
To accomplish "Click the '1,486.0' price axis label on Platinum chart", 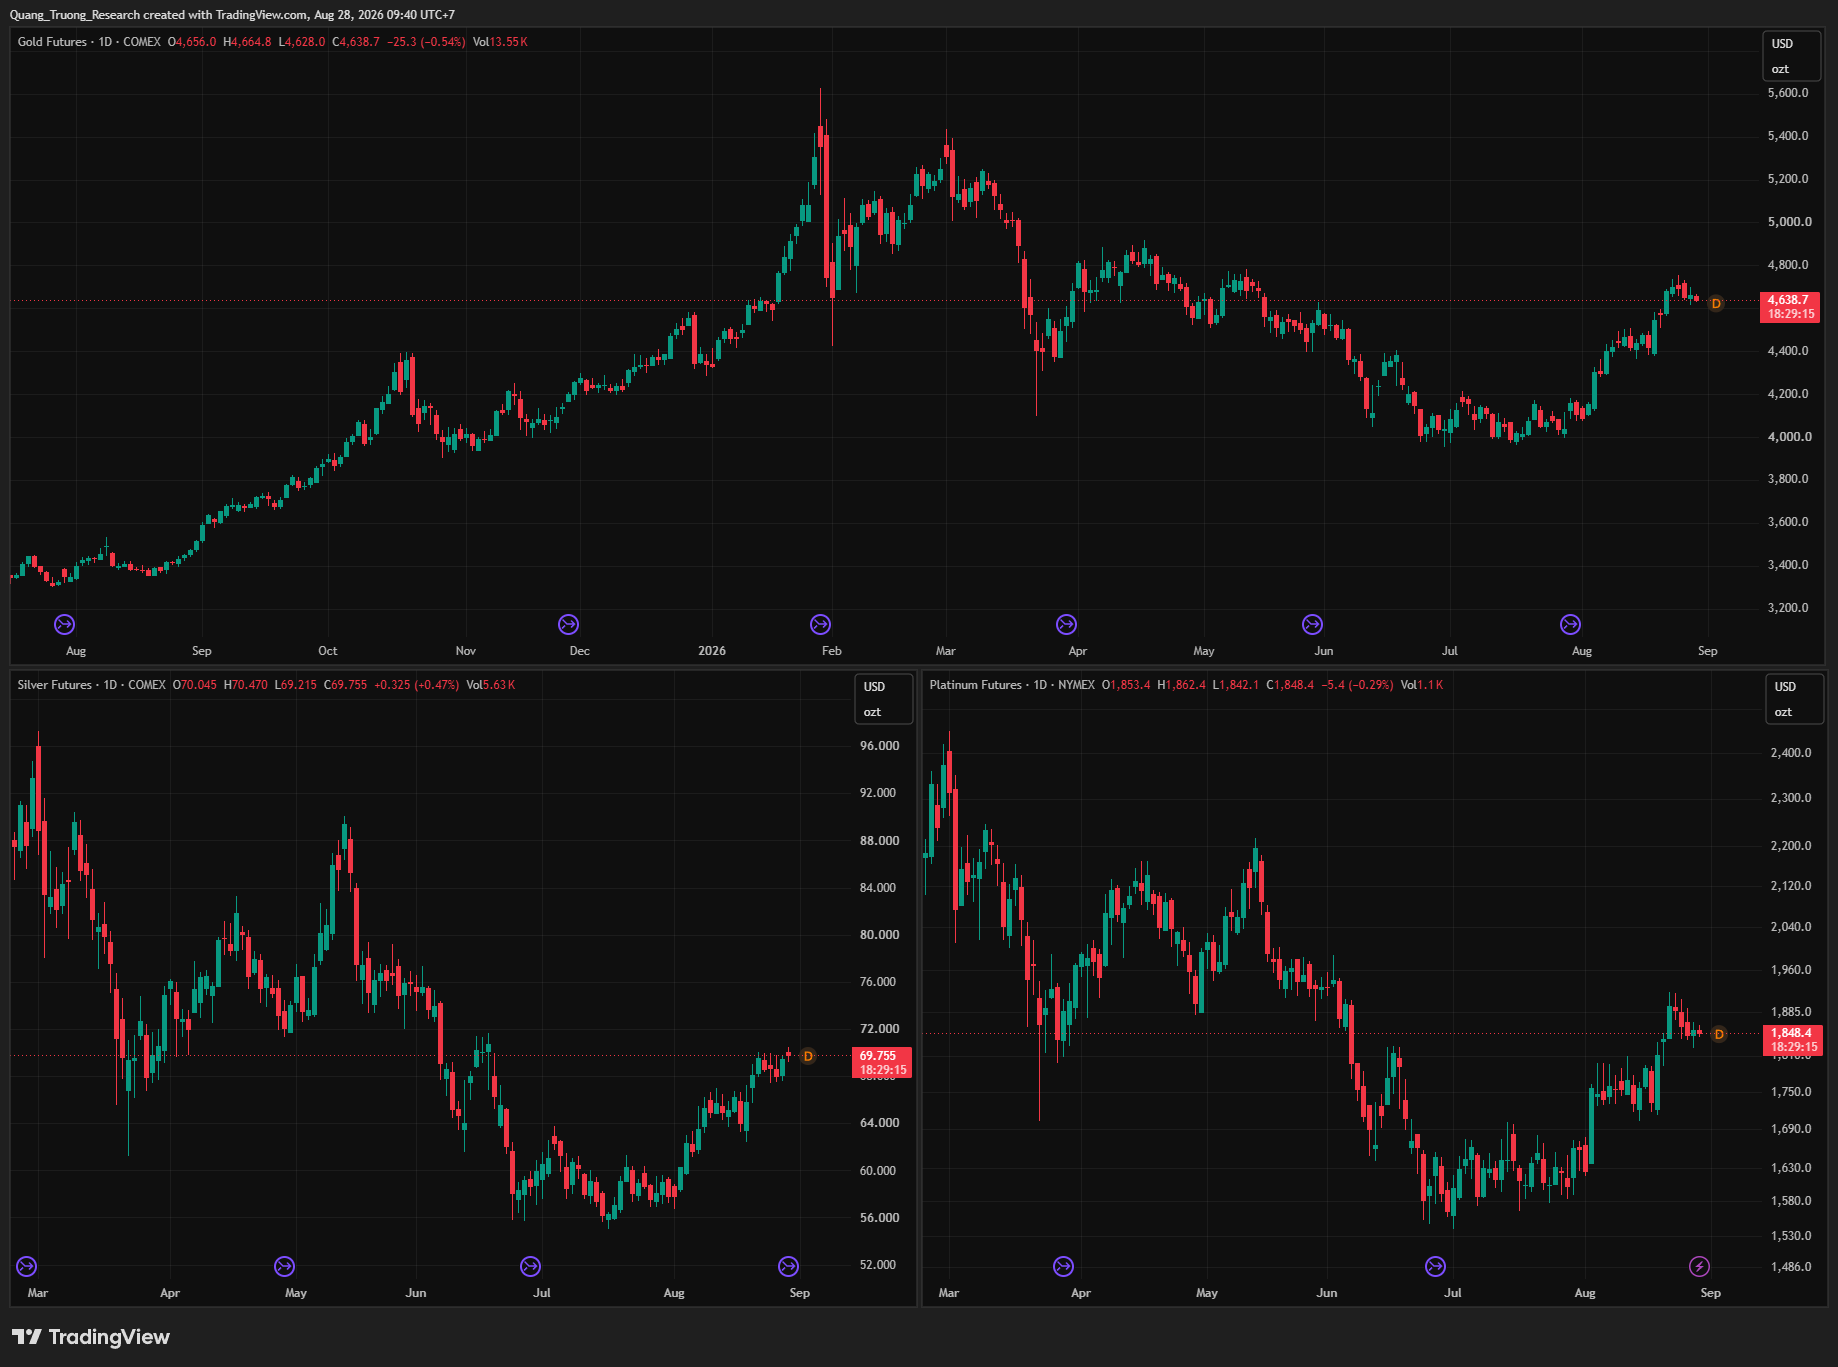I will [1791, 1267].
